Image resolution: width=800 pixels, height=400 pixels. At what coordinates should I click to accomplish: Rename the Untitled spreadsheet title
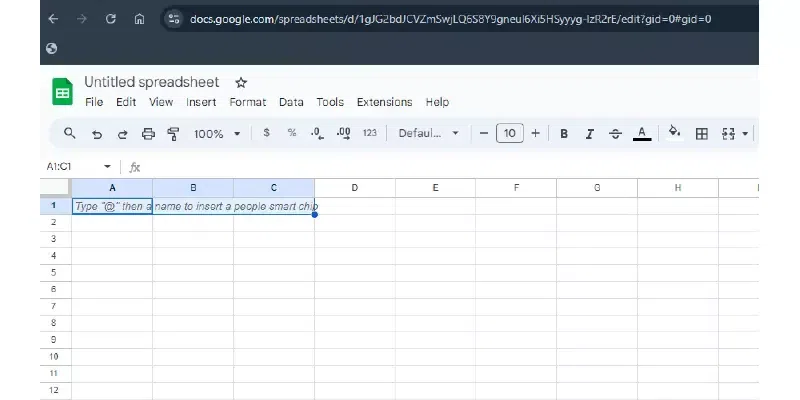tap(152, 82)
